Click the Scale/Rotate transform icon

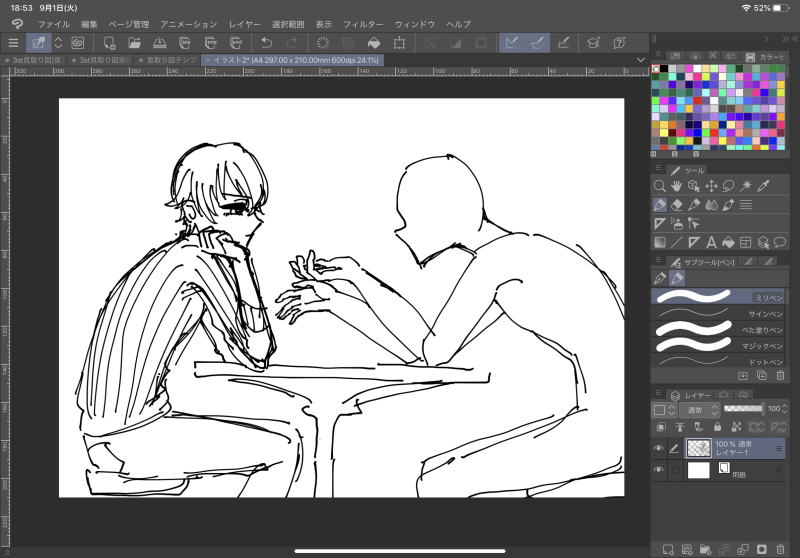click(x=399, y=43)
